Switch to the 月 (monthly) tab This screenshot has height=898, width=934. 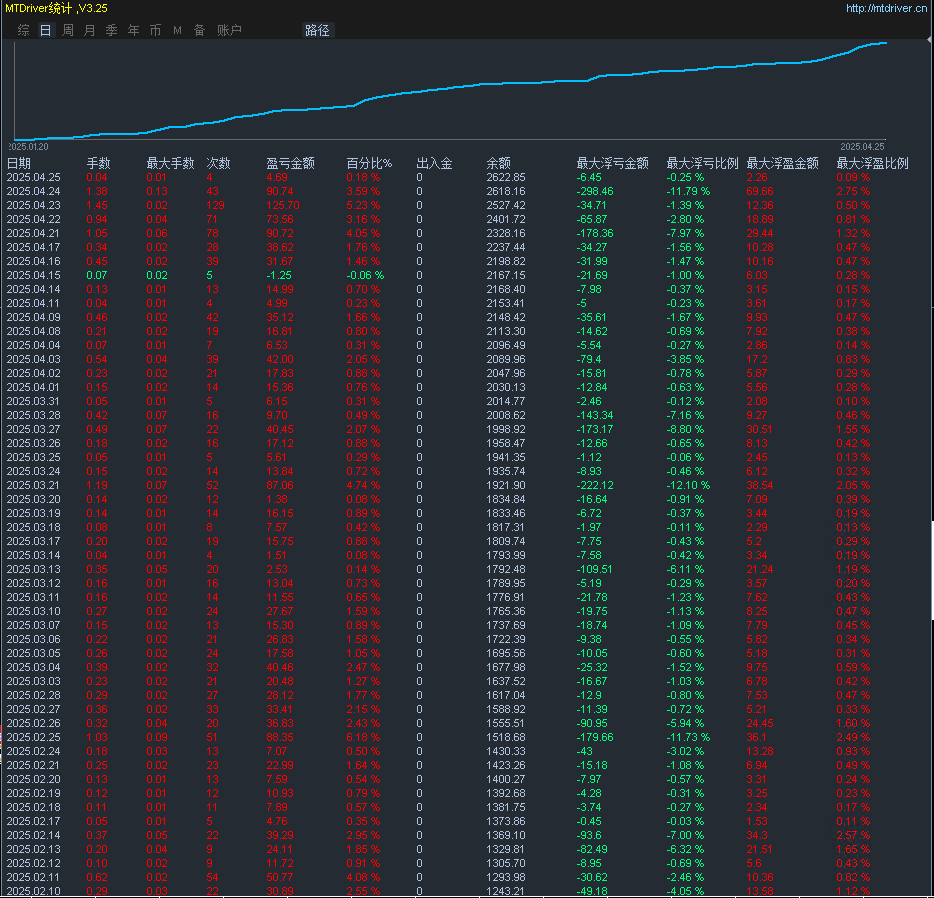coord(89,30)
